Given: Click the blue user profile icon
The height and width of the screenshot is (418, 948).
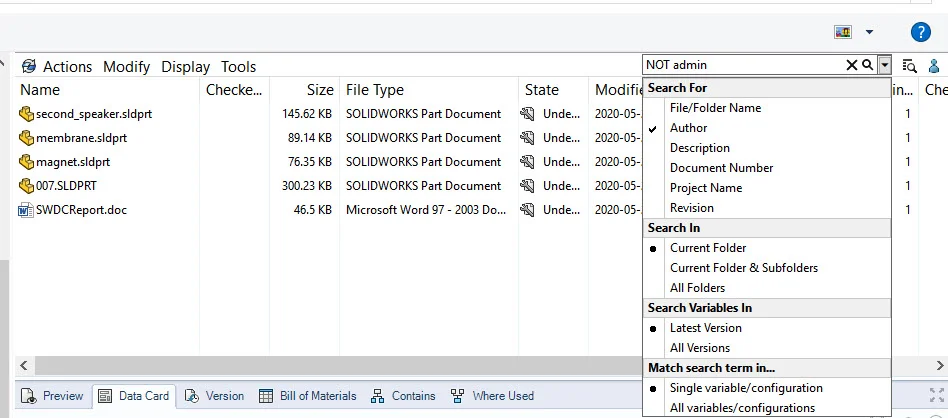Looking at the screenshot, I should pos(935,66).
